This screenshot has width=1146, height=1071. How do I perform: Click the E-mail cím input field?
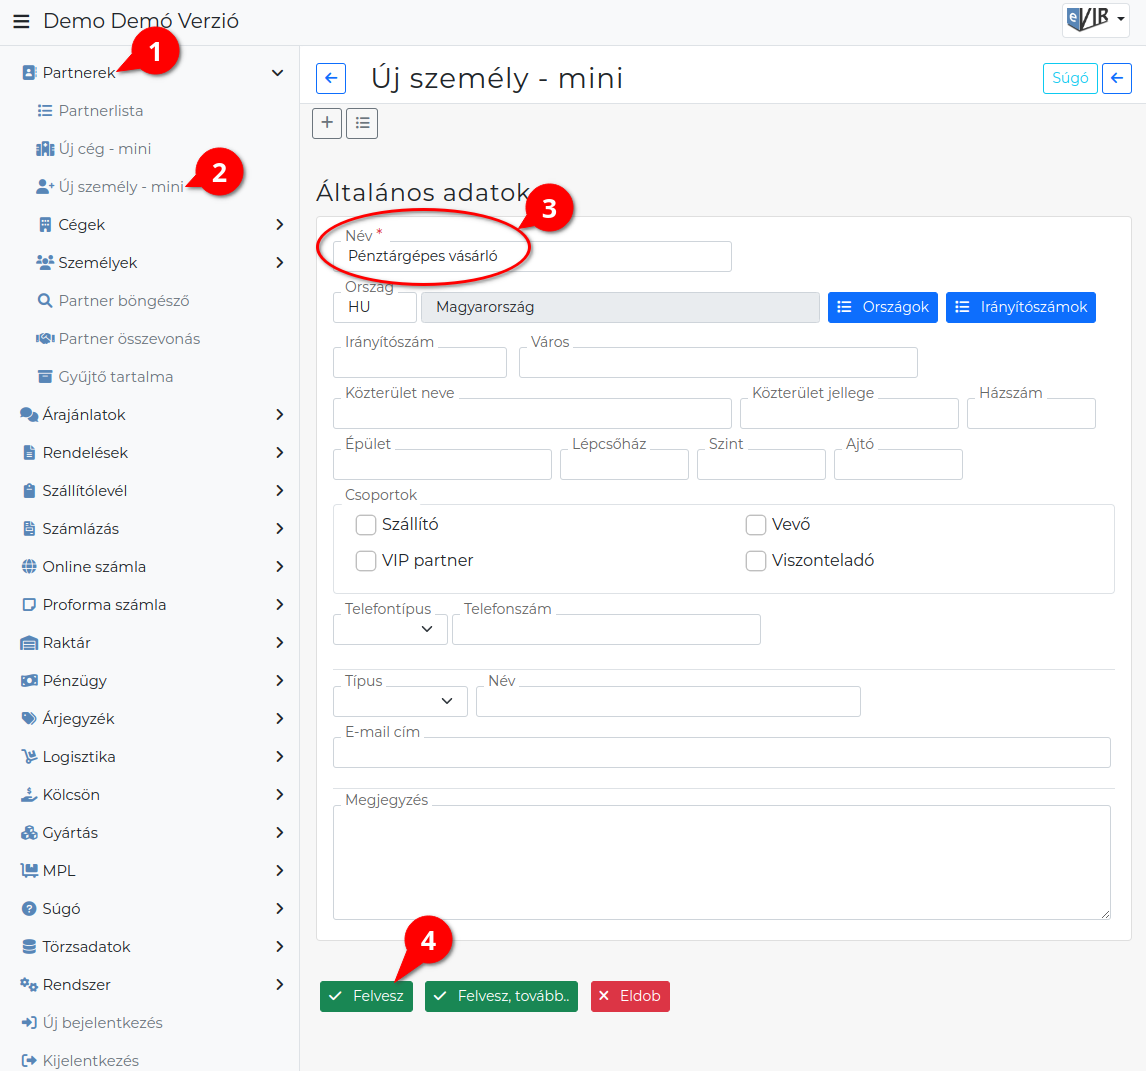point(722,752)
